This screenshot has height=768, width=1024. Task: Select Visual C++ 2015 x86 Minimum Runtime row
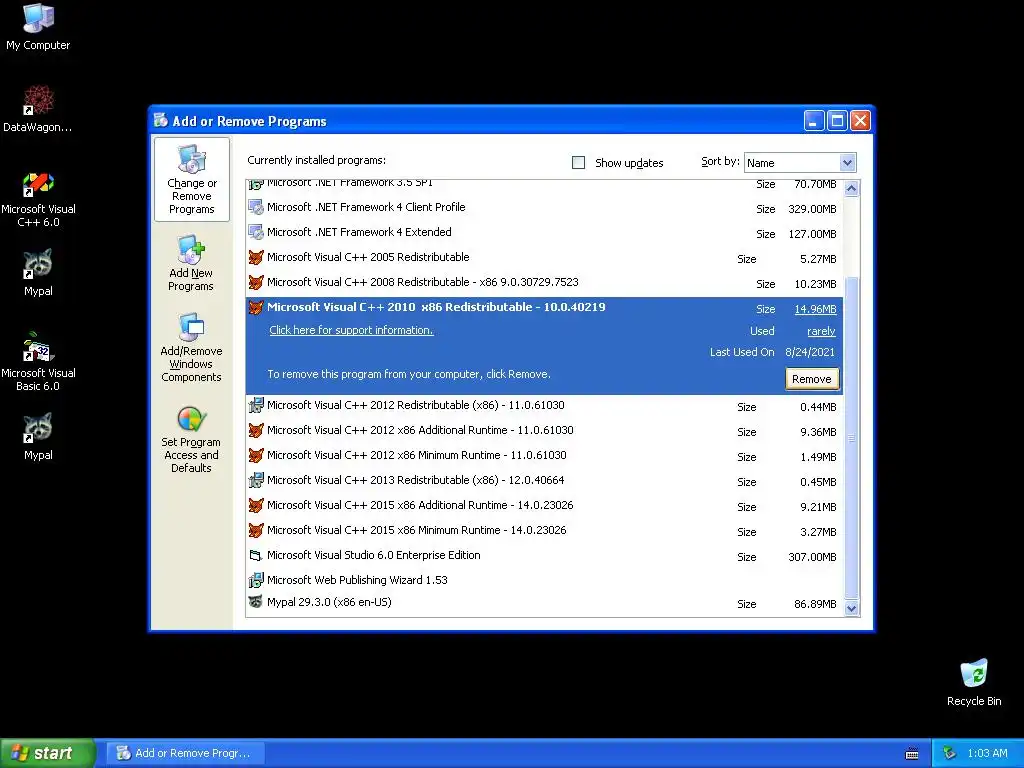click(x=544, y=530)
